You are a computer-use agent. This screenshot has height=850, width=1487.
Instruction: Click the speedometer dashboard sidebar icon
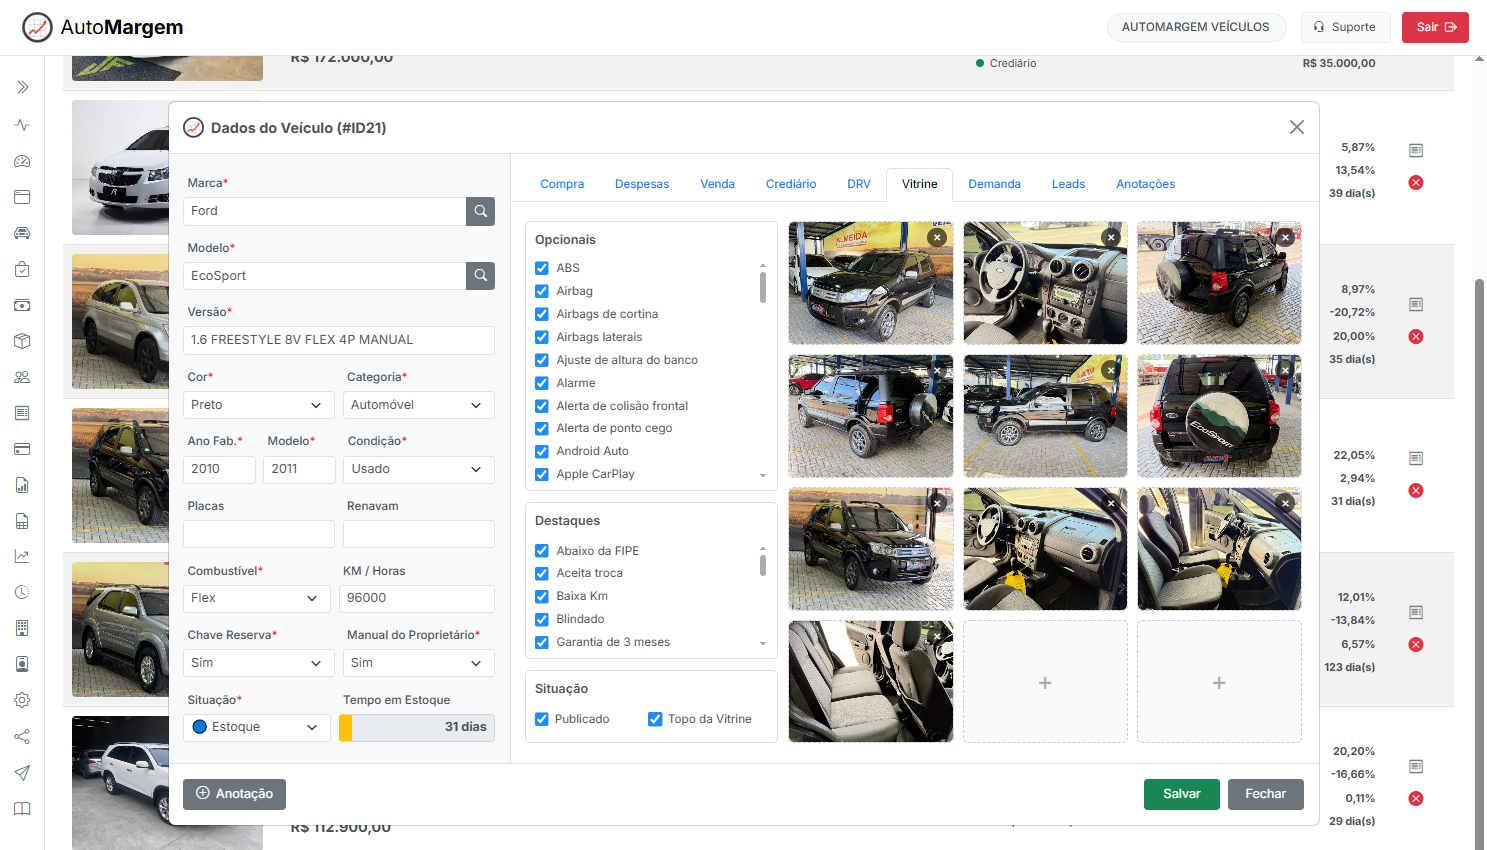point(22,161)
